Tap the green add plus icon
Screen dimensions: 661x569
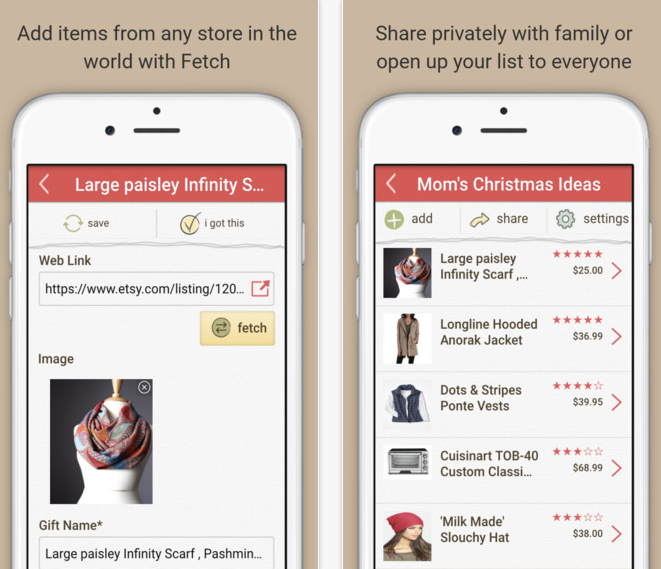[394, 220]
